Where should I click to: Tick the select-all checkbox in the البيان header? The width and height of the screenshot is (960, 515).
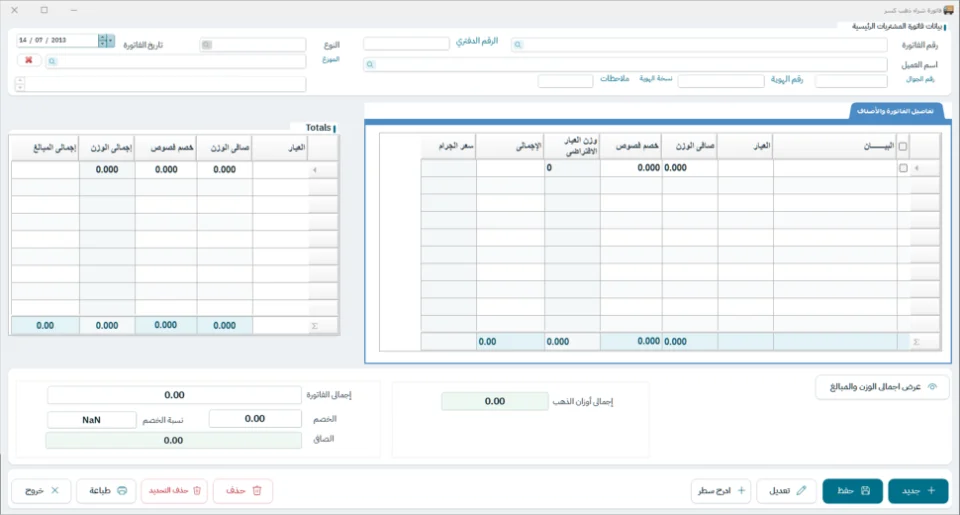[x=902, y=146]
